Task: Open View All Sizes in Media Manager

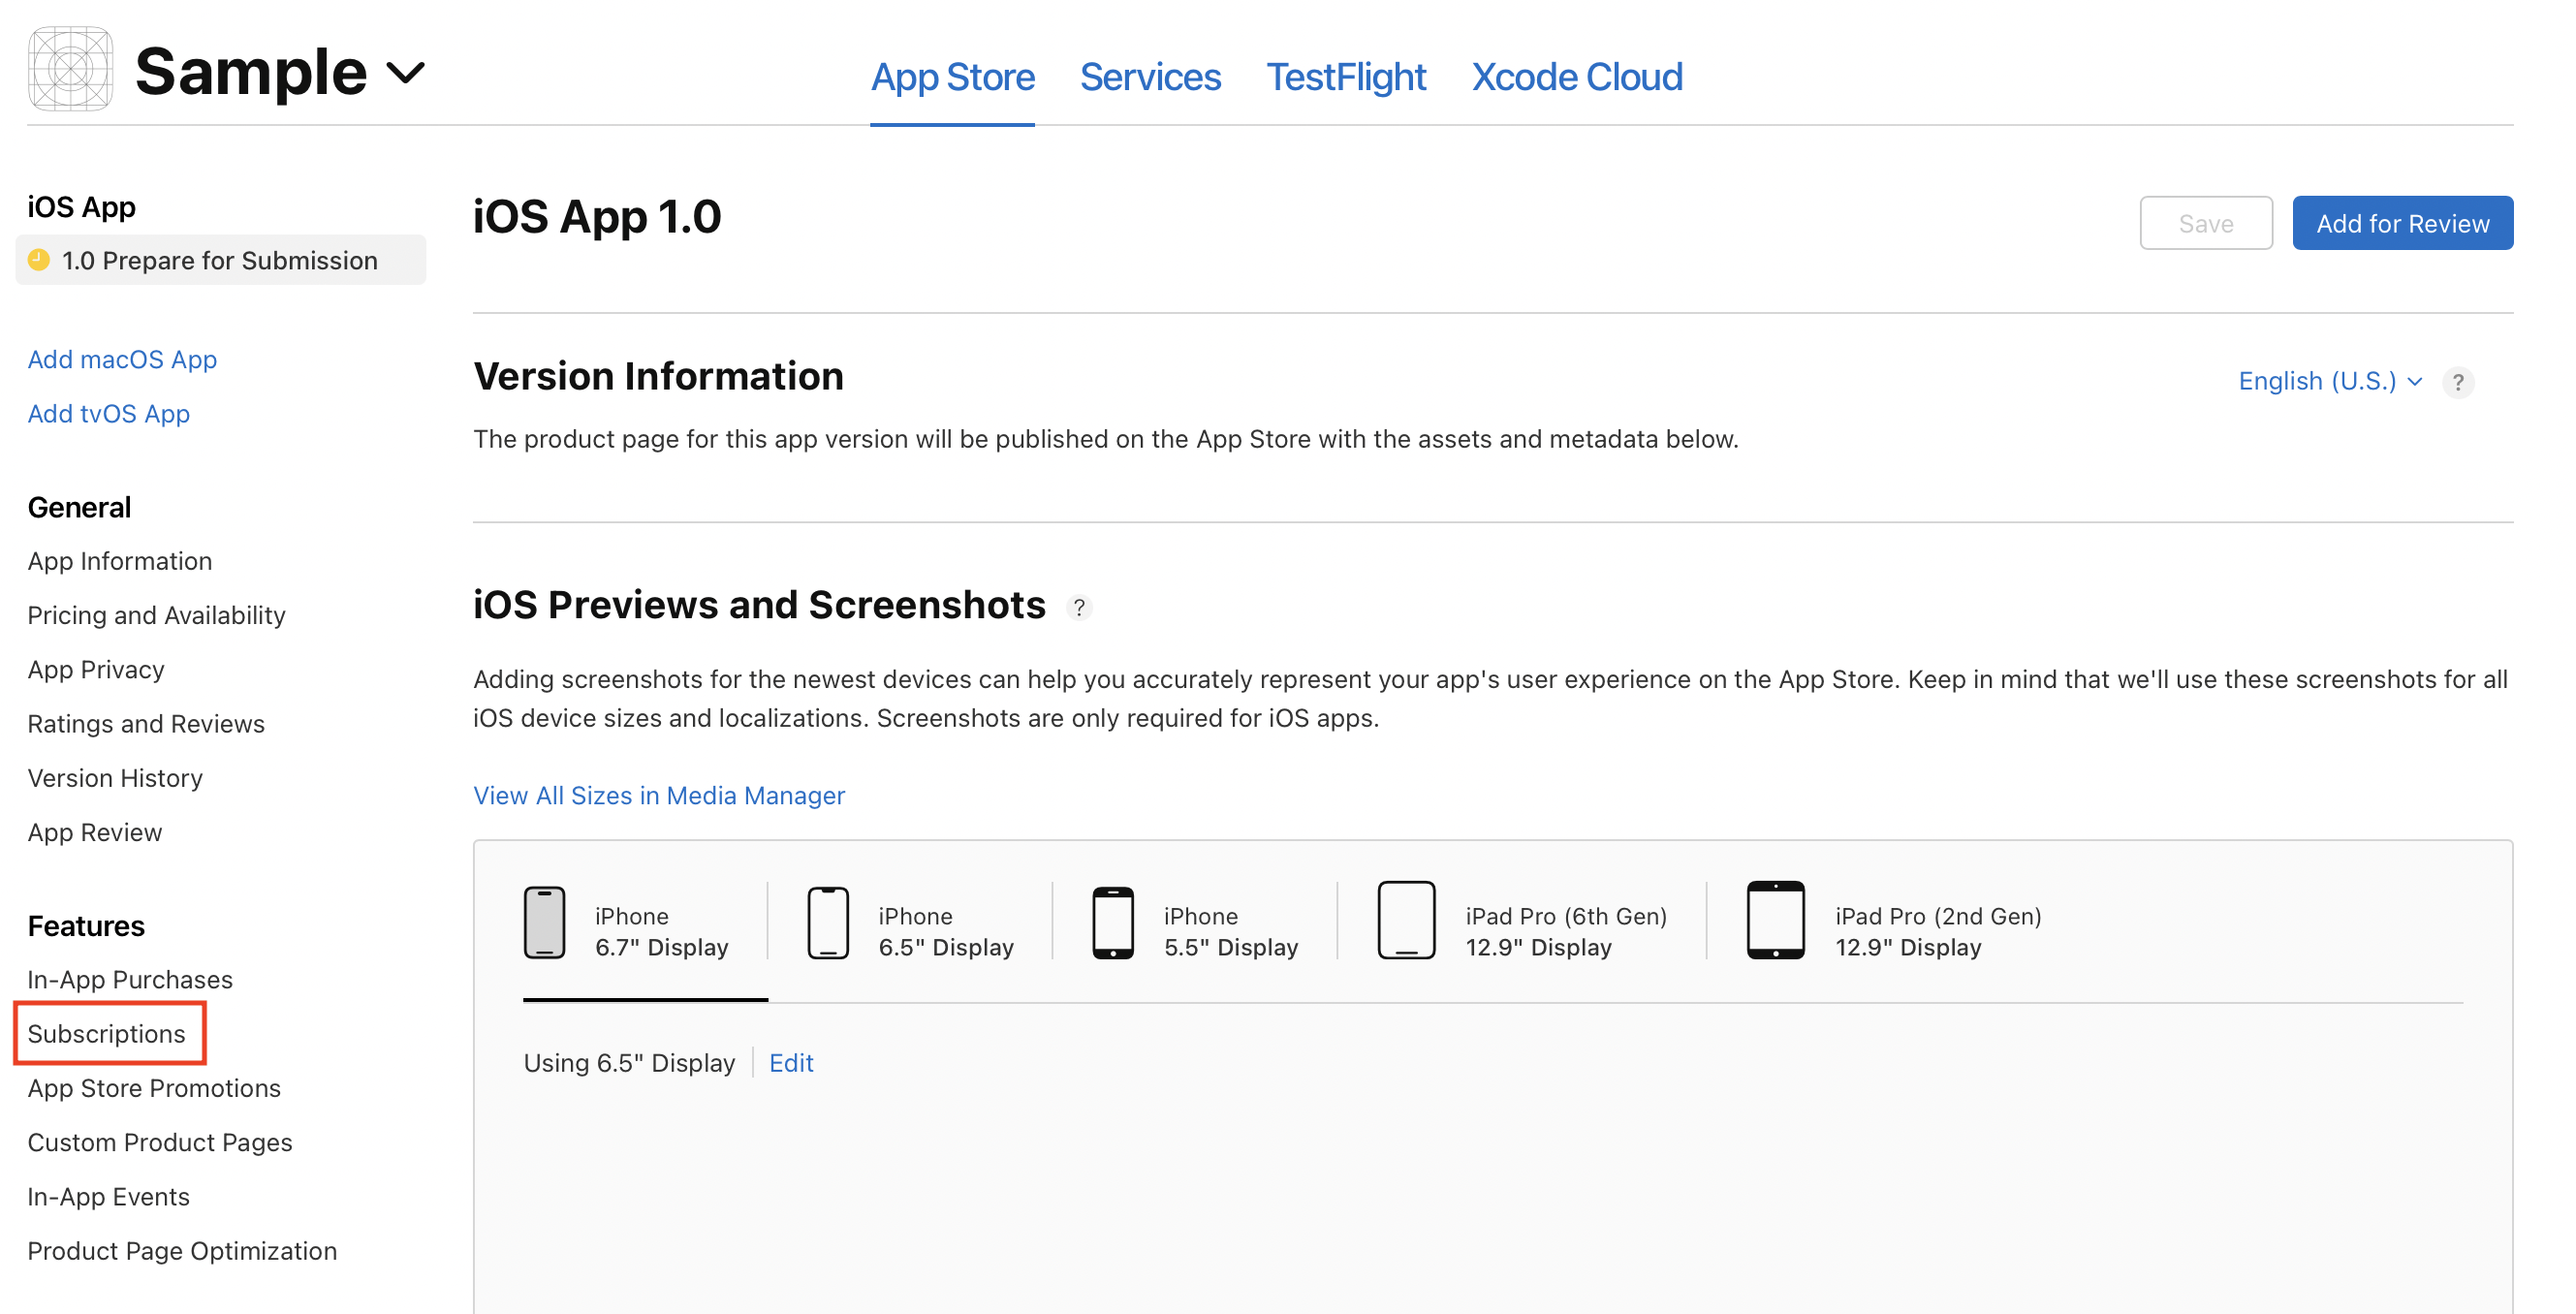Action: [658, 795]
